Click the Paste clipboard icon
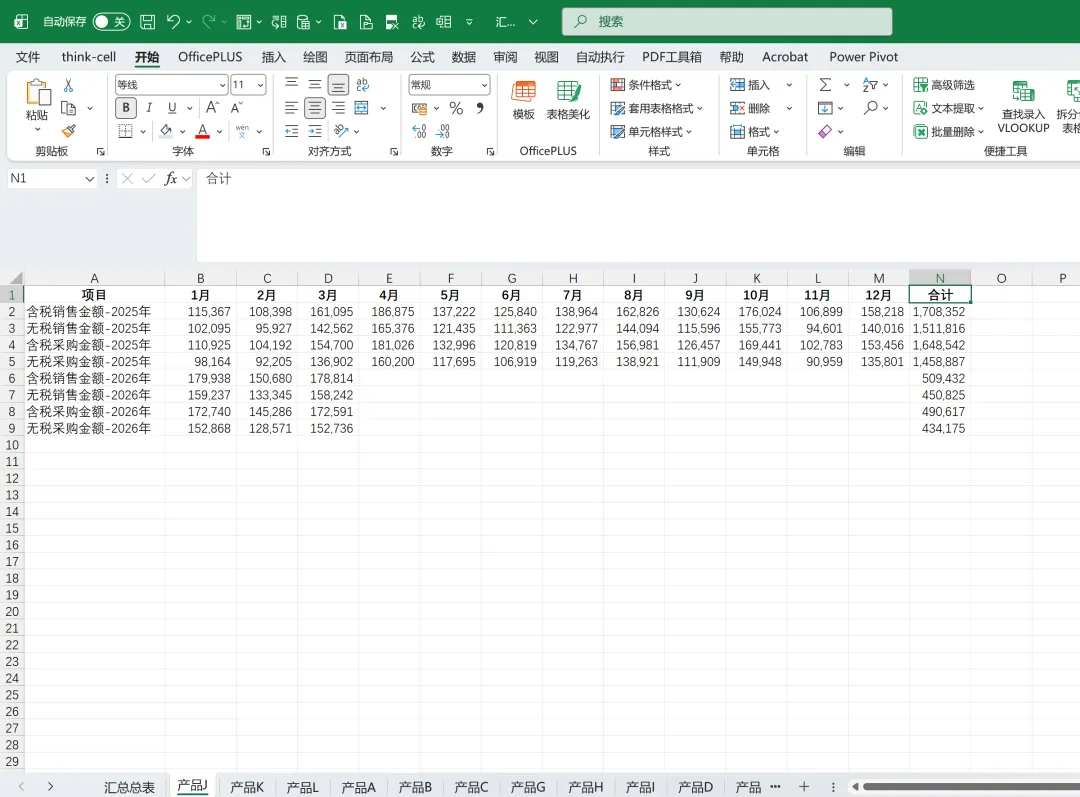Screen dimensions: 1080x797 pyautogui.click(x=37, y=93)
